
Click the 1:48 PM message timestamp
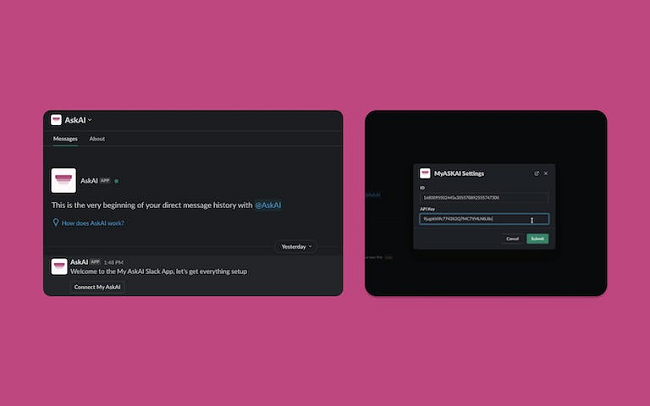click(x=113, y=262)
